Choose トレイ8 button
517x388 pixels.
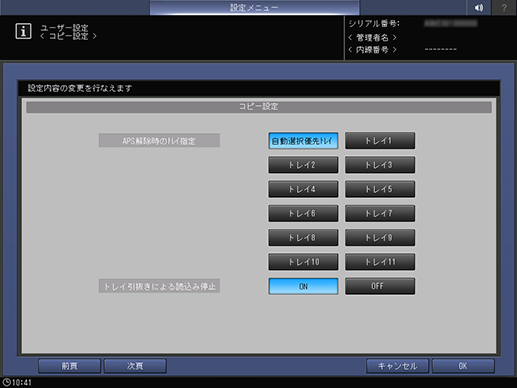(303, 238)
